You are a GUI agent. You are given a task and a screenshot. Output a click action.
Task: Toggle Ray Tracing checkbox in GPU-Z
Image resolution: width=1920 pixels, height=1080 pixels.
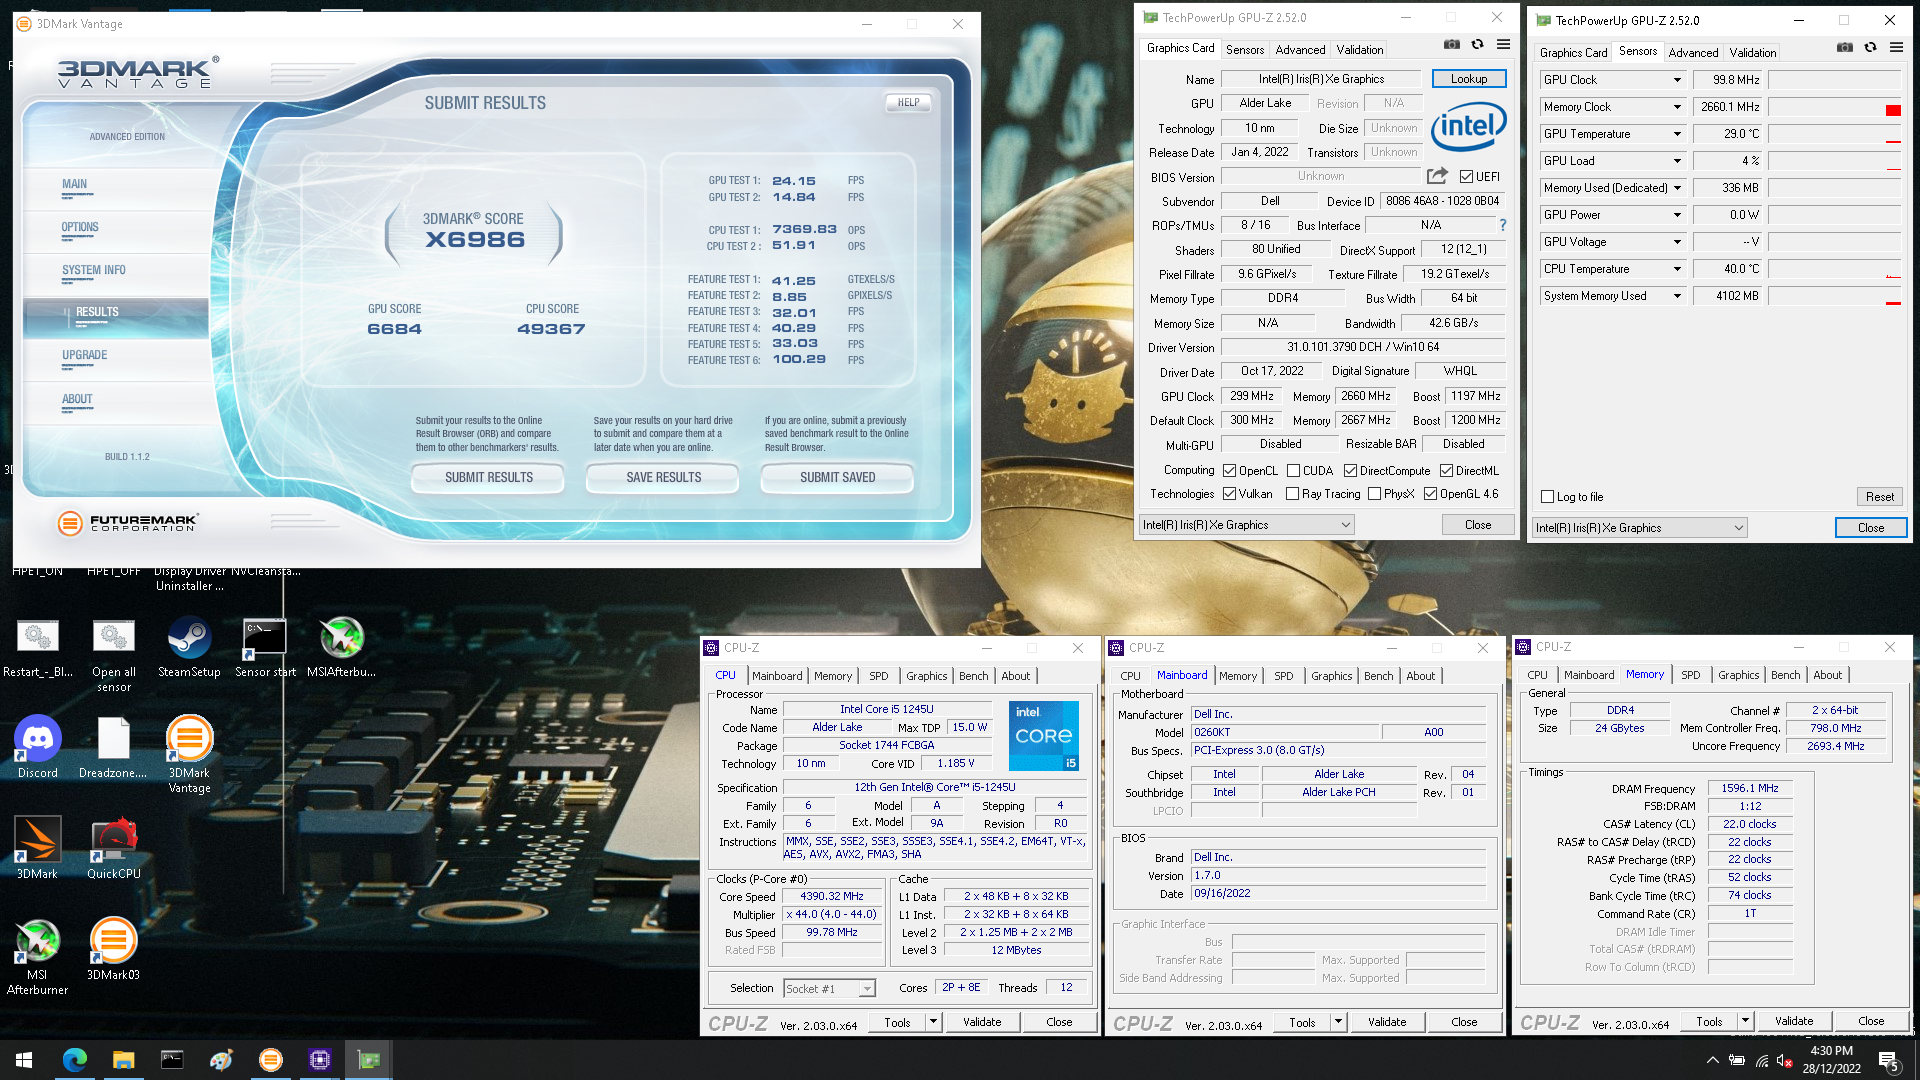[x=1292, y=494]
